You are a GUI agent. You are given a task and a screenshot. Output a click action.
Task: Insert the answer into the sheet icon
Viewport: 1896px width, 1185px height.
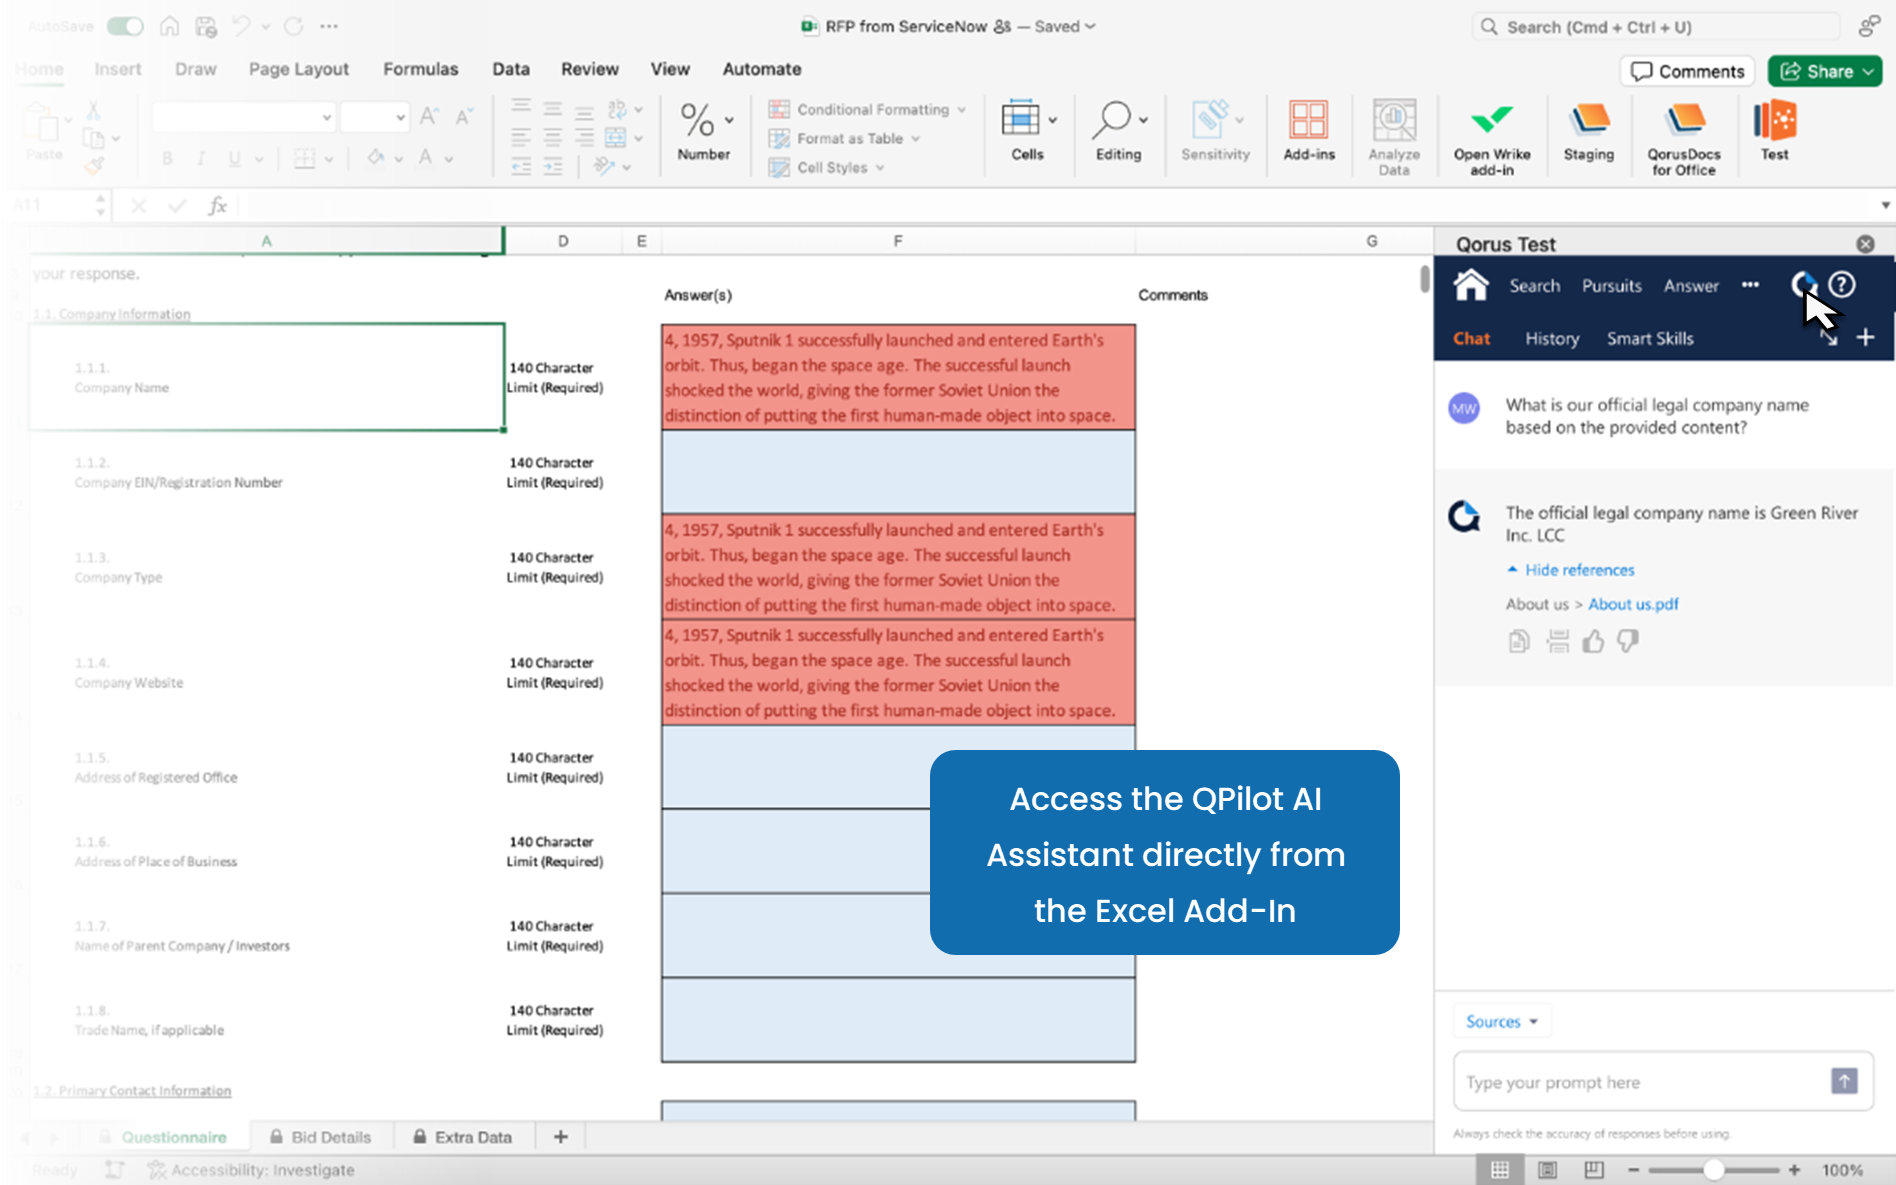tap(1557, 641)
